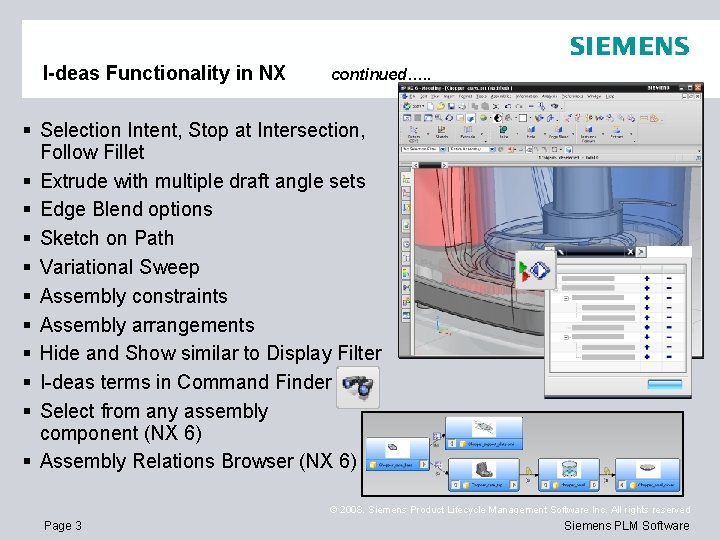Click the green teal solid tool icon
Image resolution: width=720 pixels, height=540 pixels.
click(x=503, y=132)
